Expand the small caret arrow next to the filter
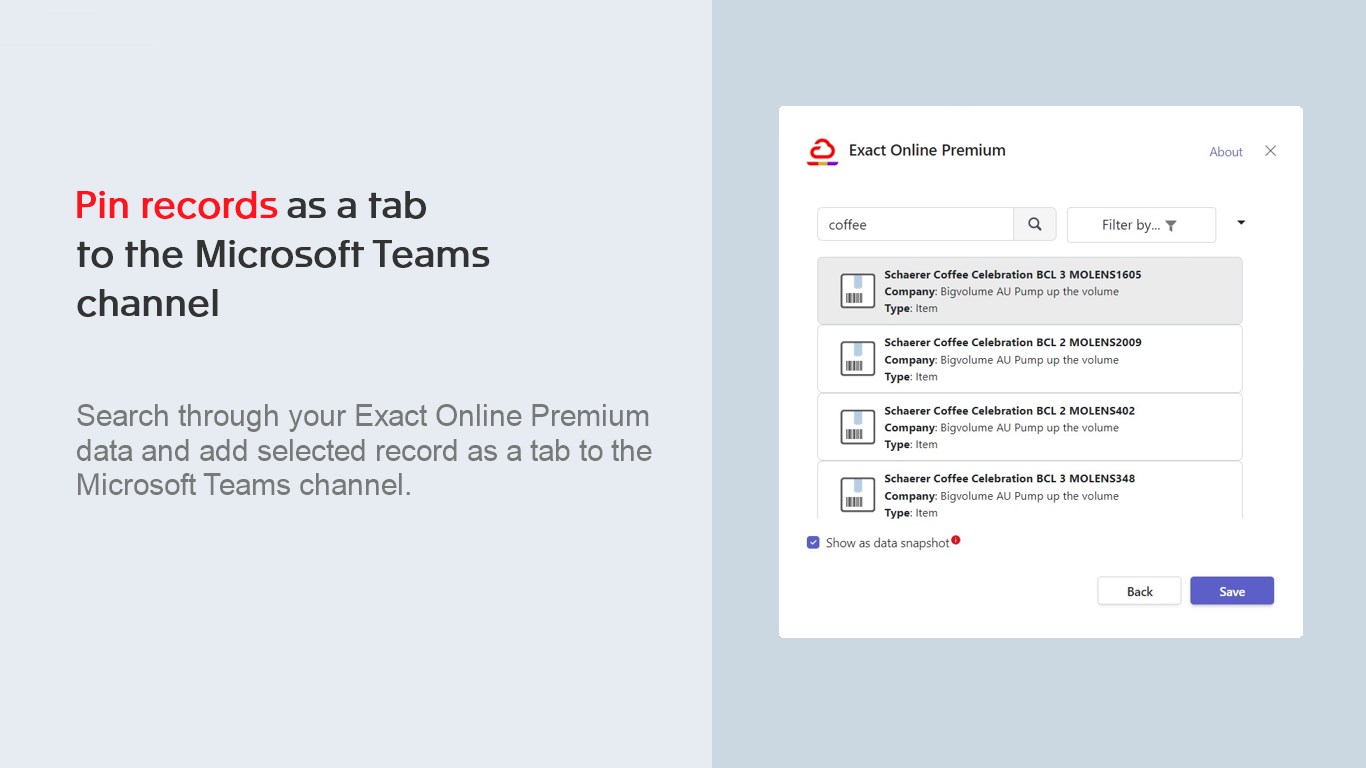This screenshot has width=1366, height=768. click(1241, 223)
